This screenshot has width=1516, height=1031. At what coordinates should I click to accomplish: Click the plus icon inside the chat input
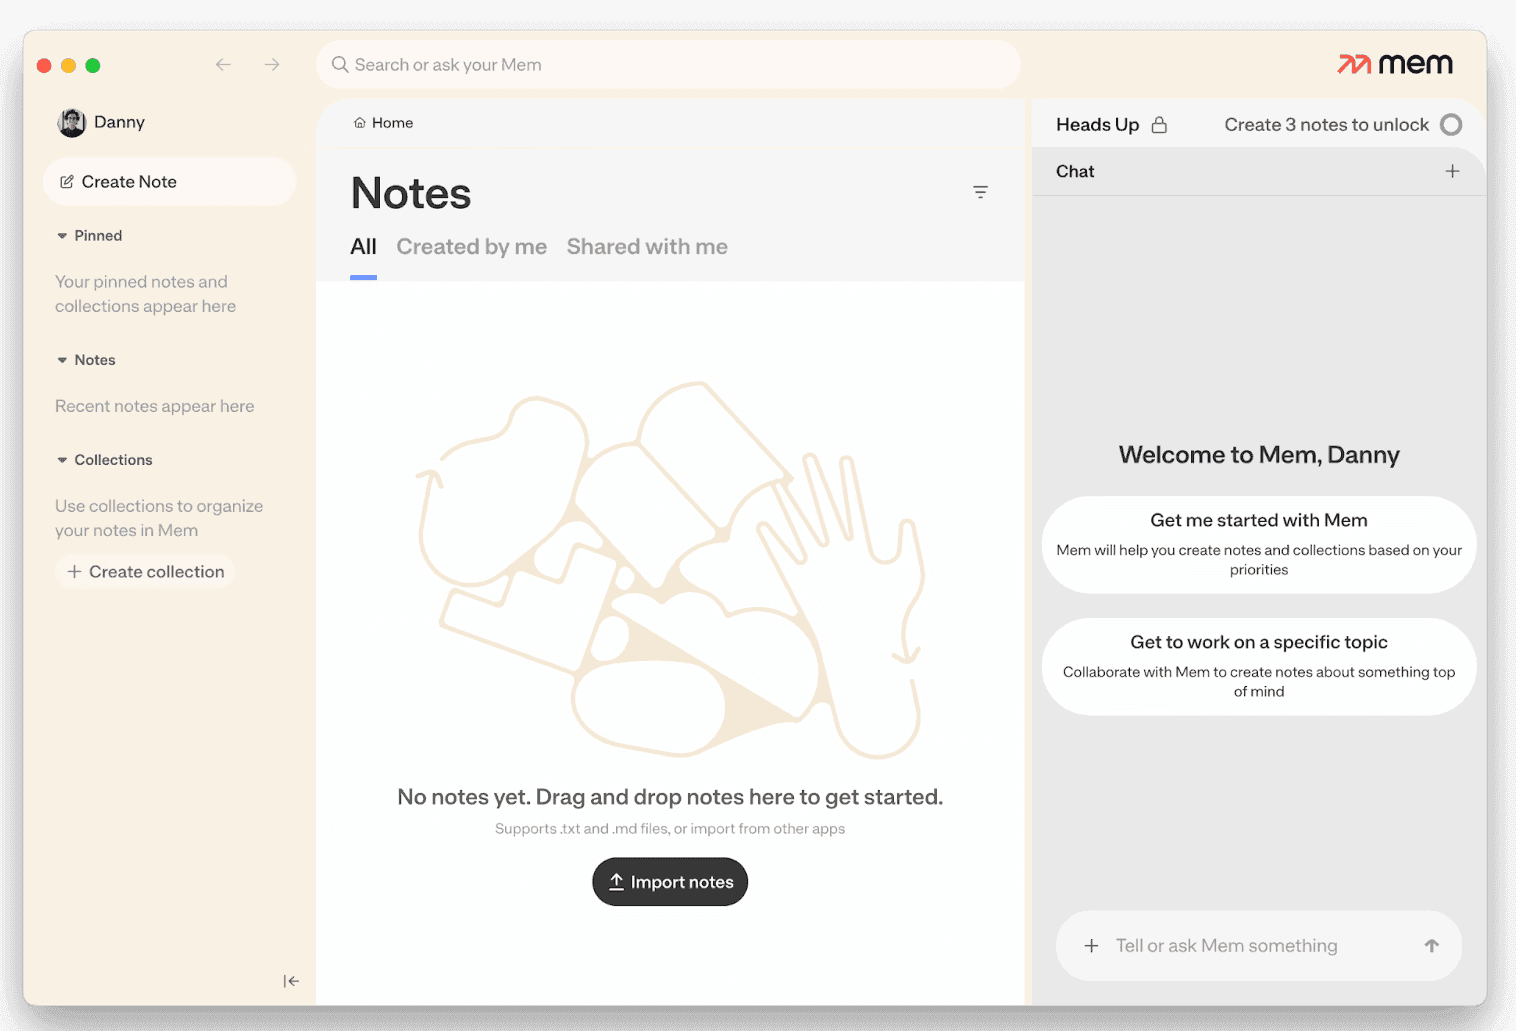1091,945
